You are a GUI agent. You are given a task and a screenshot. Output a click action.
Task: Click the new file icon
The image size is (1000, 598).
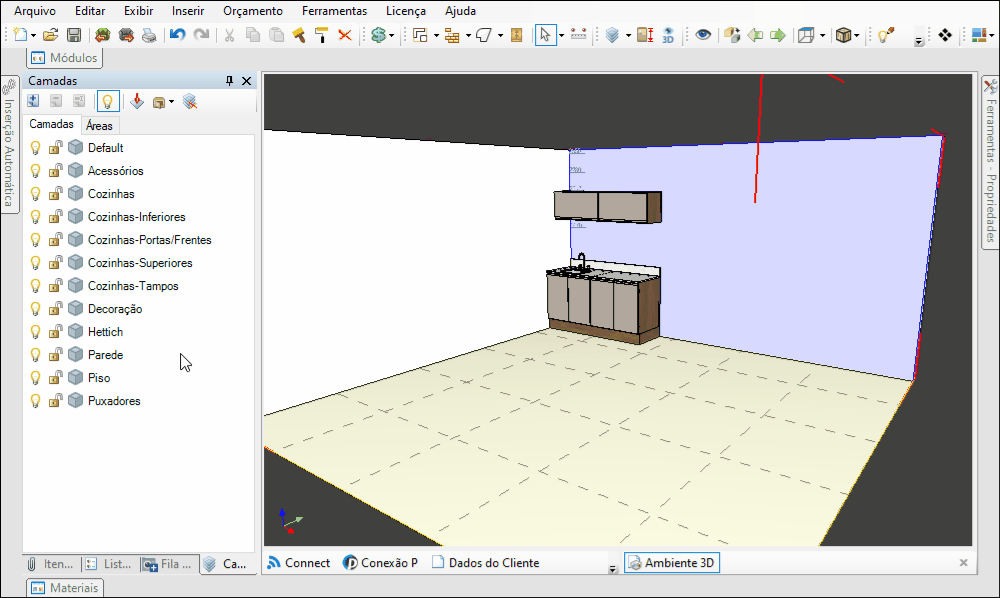(20, 34)
